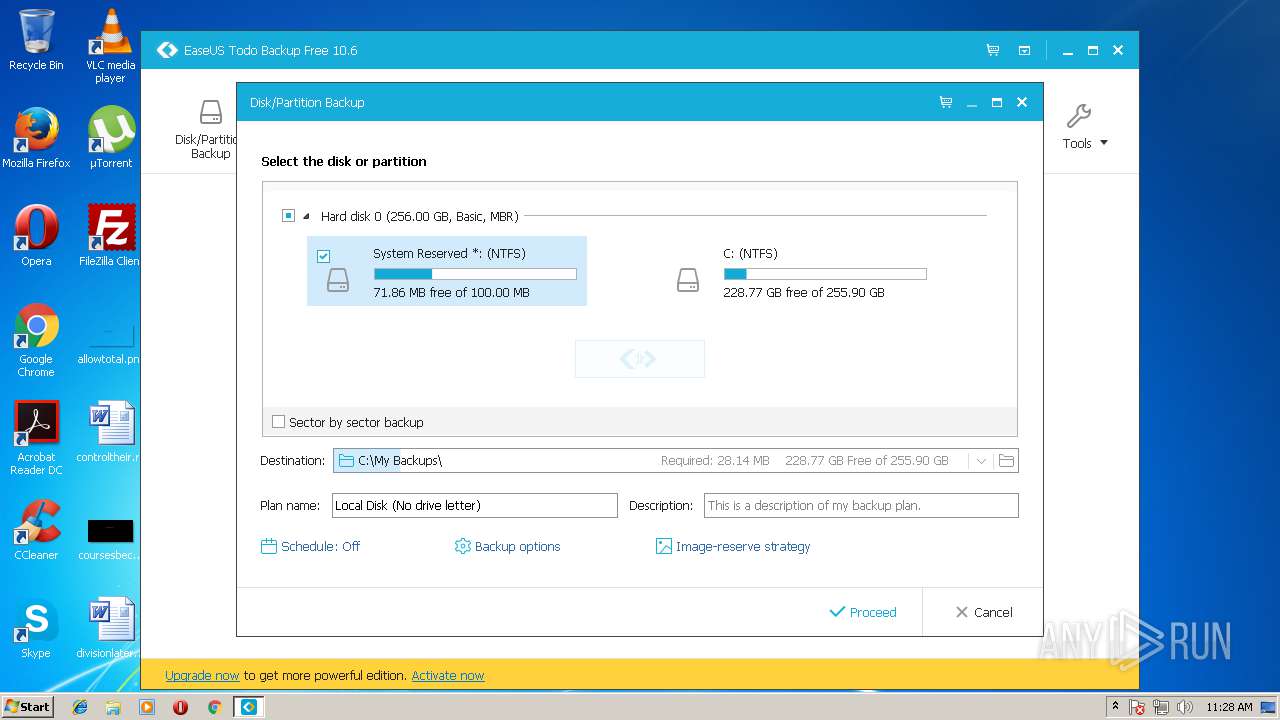Select the System Reserved partition drive icon
1280x720 pixels.
coord(338,280)
